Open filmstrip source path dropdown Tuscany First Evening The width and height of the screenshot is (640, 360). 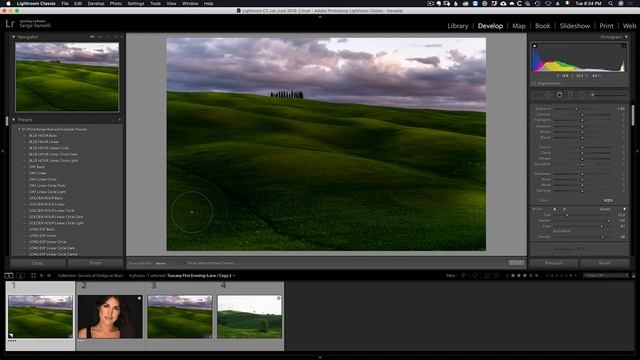201,276
